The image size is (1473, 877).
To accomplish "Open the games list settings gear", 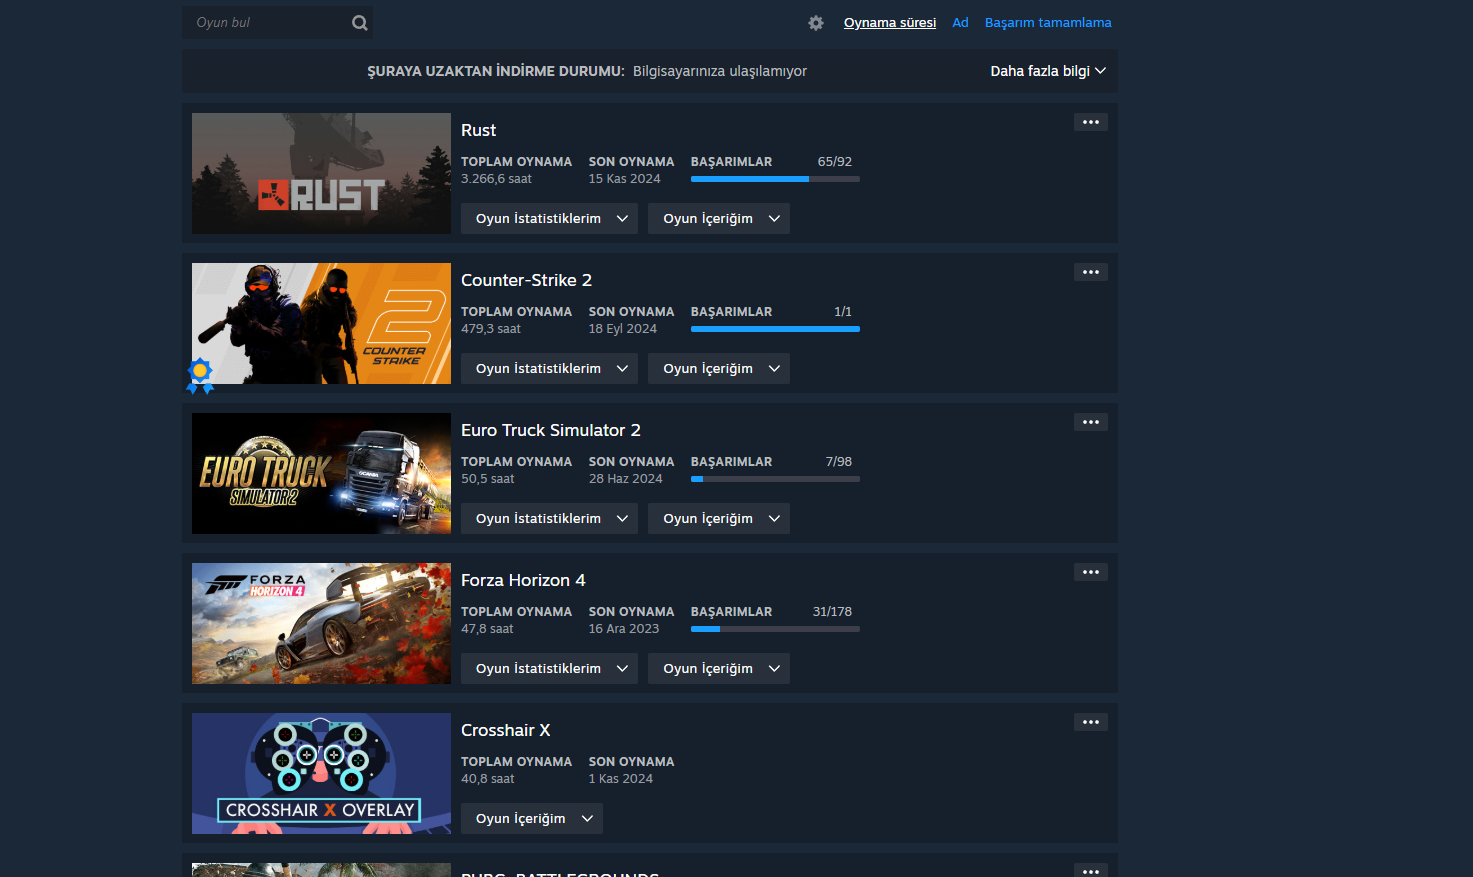I will point(816,23).
